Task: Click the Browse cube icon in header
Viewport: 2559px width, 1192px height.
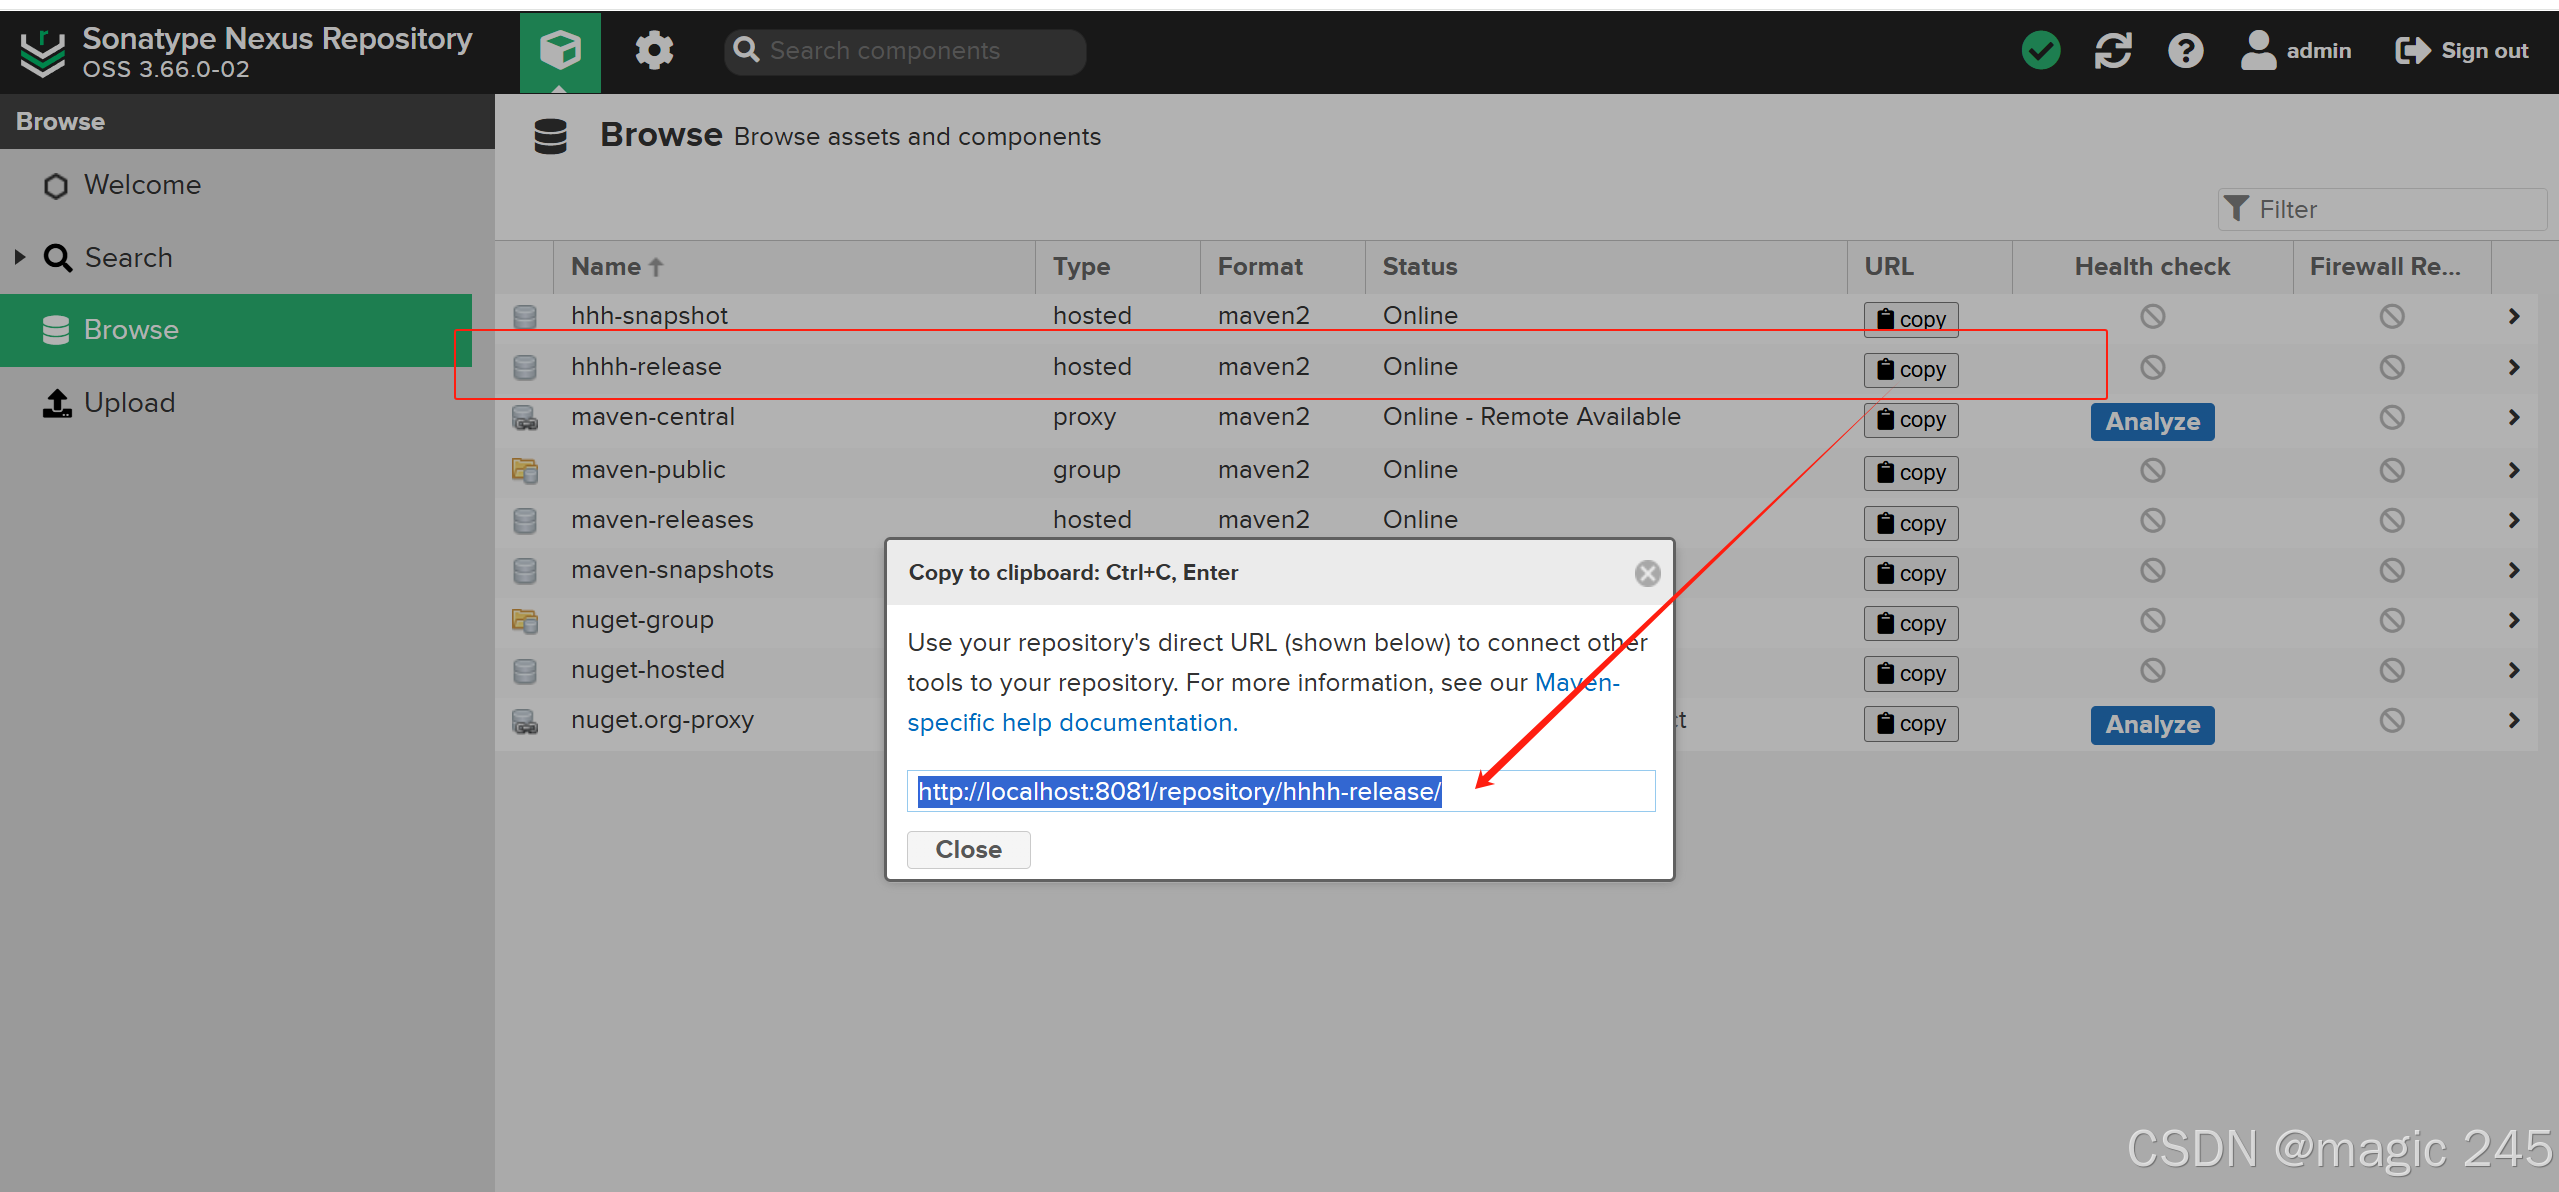Action: [x=559, y=50]
